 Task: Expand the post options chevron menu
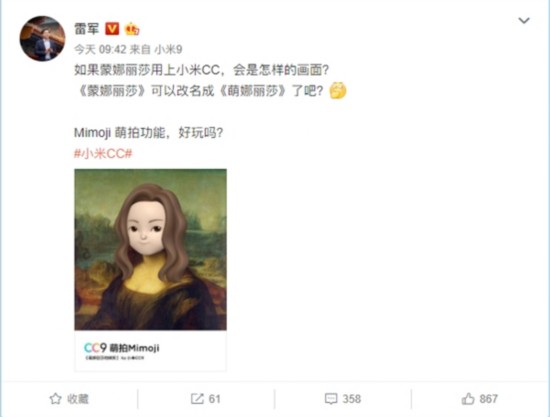point(524,20)
